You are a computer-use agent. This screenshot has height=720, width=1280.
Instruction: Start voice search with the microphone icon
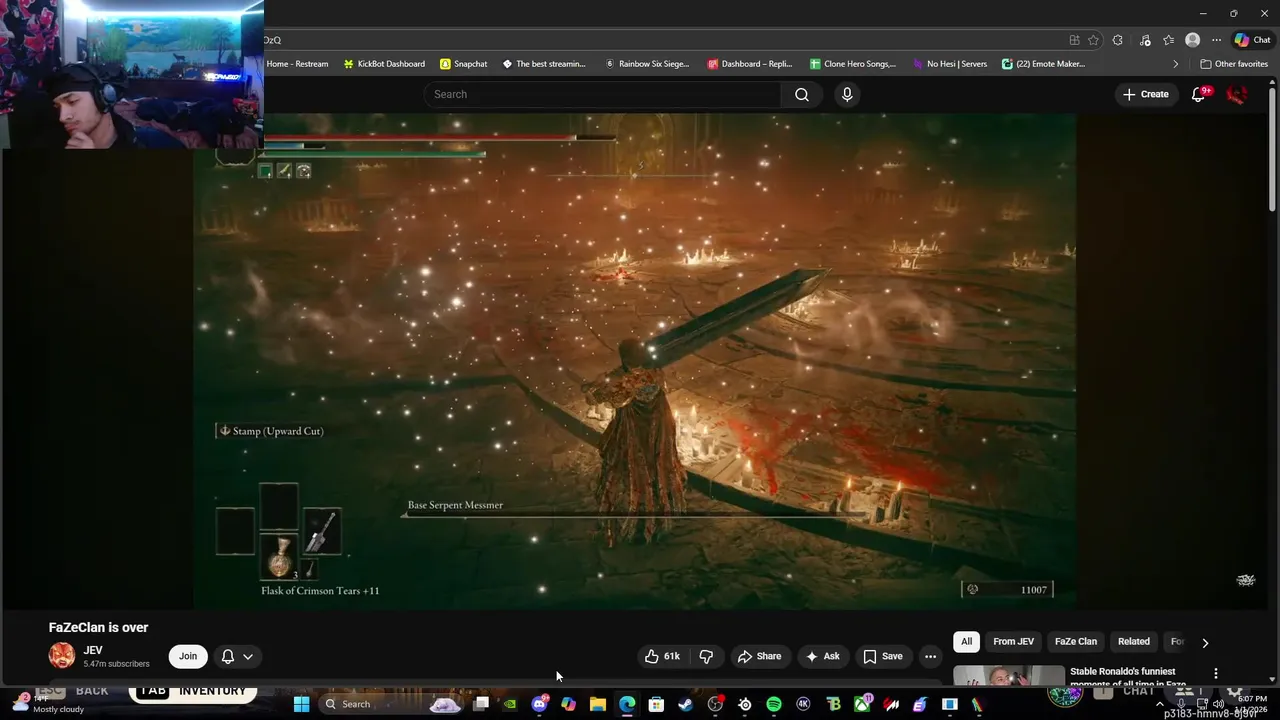(x=847, y=94)
